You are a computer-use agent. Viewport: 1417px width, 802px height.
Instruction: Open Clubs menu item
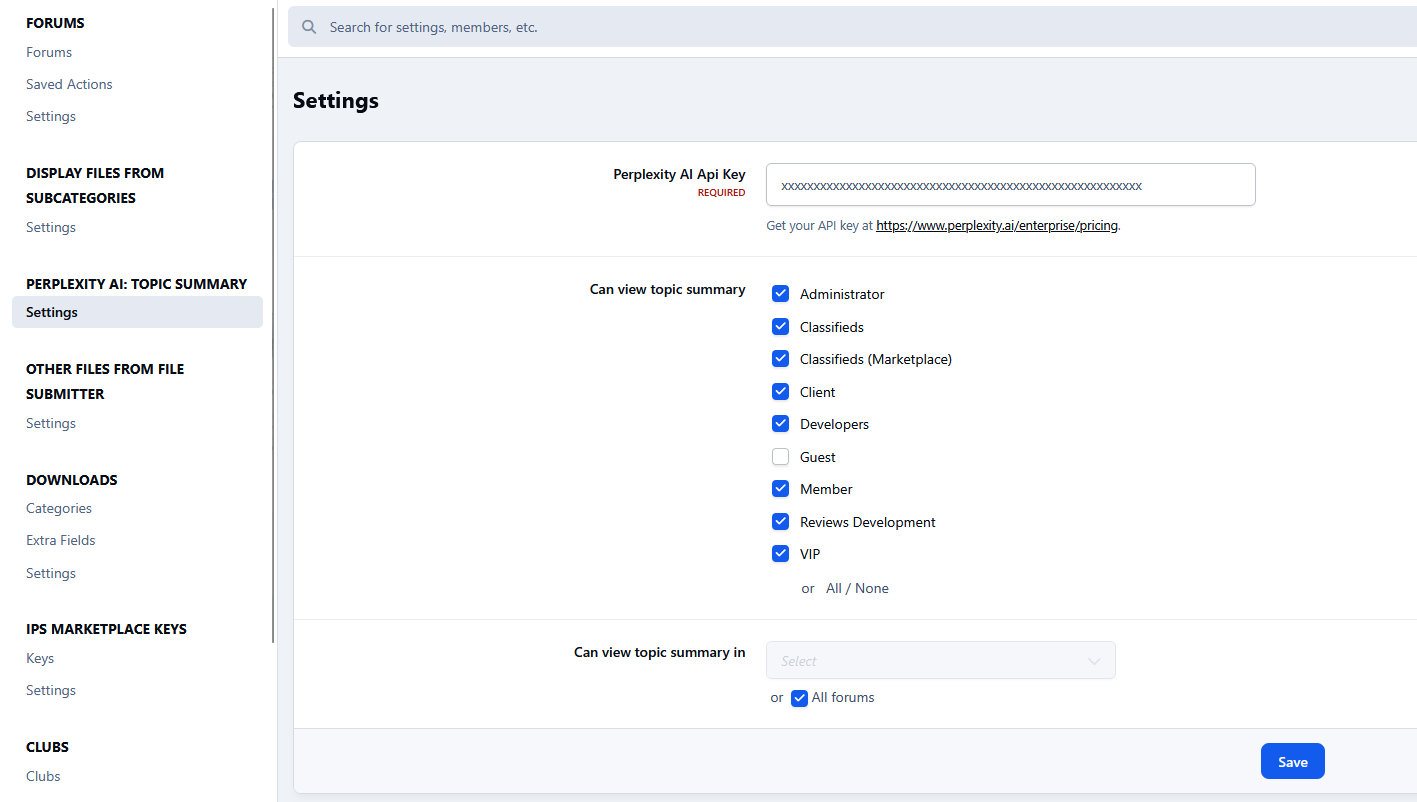pos(43,776)
